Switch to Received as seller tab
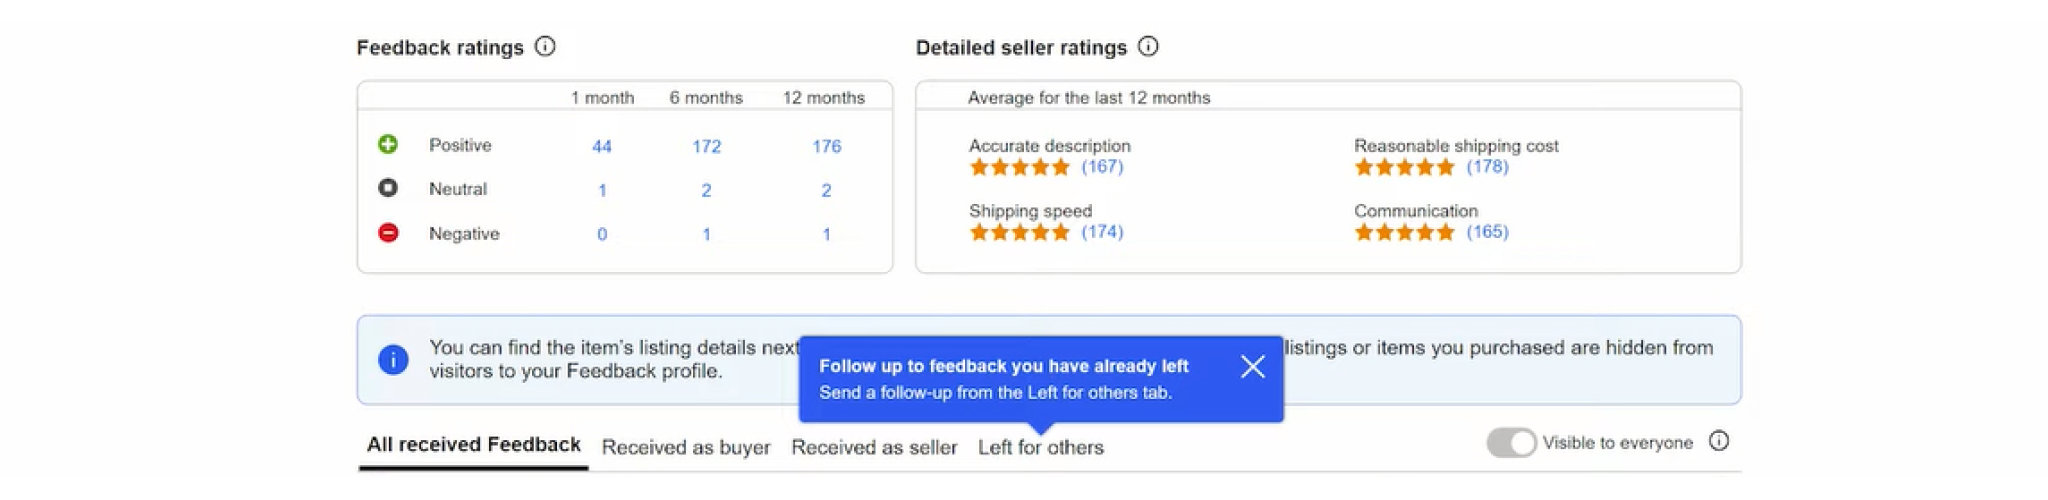This screenshot has width=2048, height=500. (x=874, y=447)
